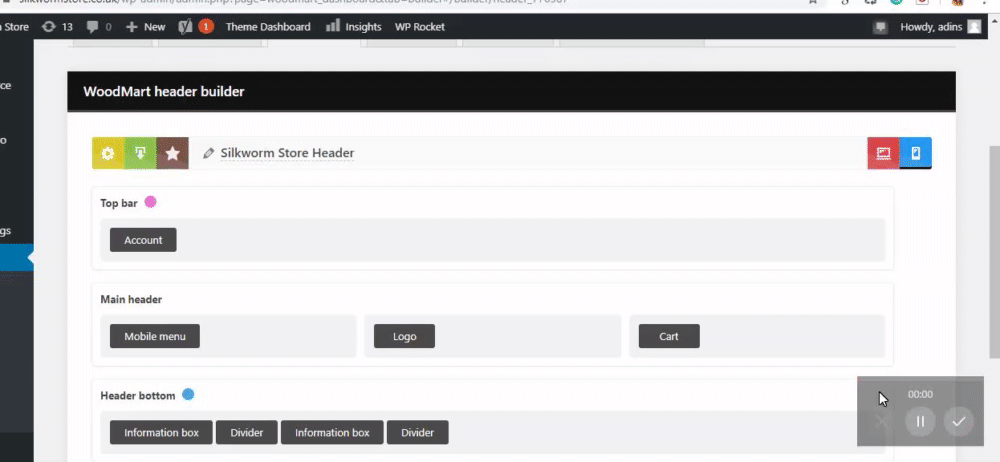The width and height of the screenshot is (1000, 462).
Task: Open Theme Dashboard in admin bar
Action: click(x=268, y=27)
